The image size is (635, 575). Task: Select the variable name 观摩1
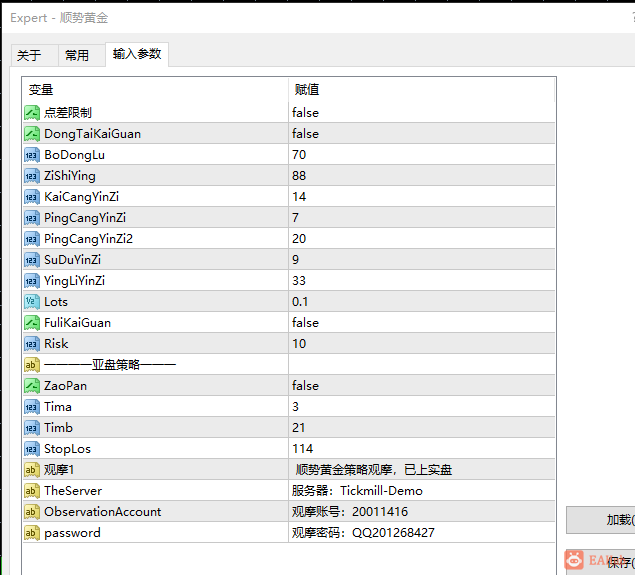coord(59,470)
